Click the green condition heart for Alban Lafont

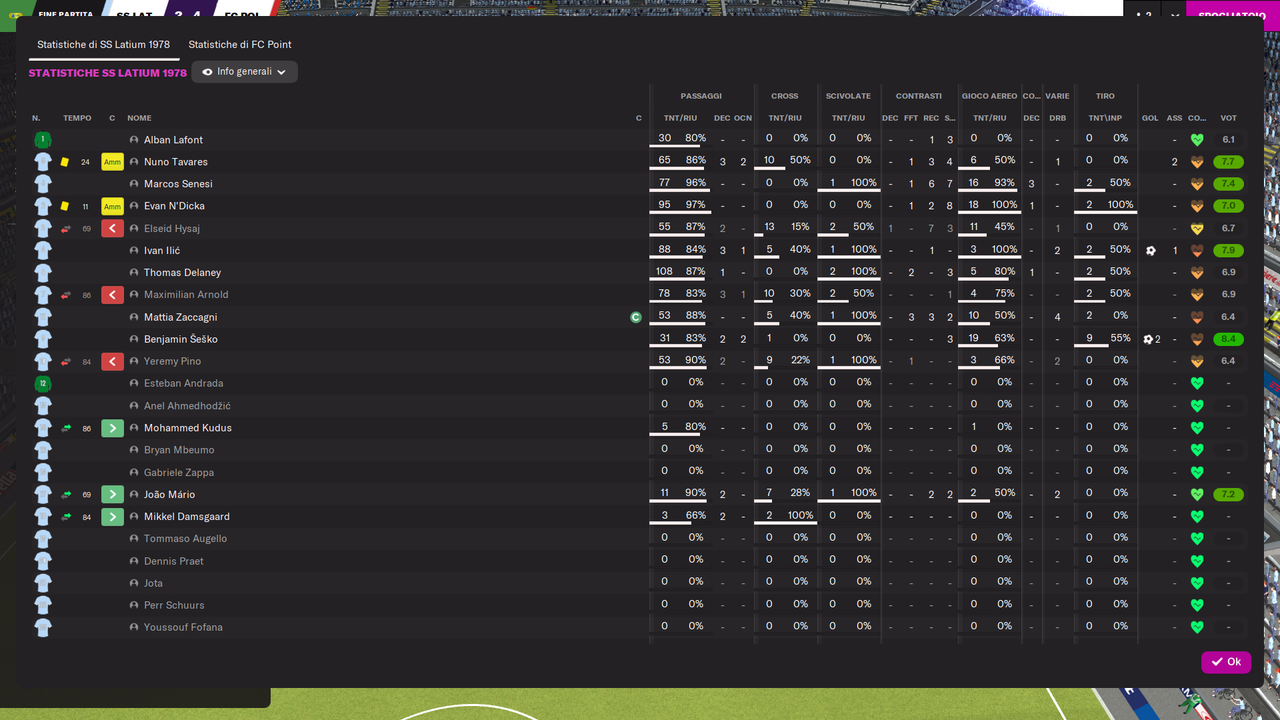click(1197, 140)
